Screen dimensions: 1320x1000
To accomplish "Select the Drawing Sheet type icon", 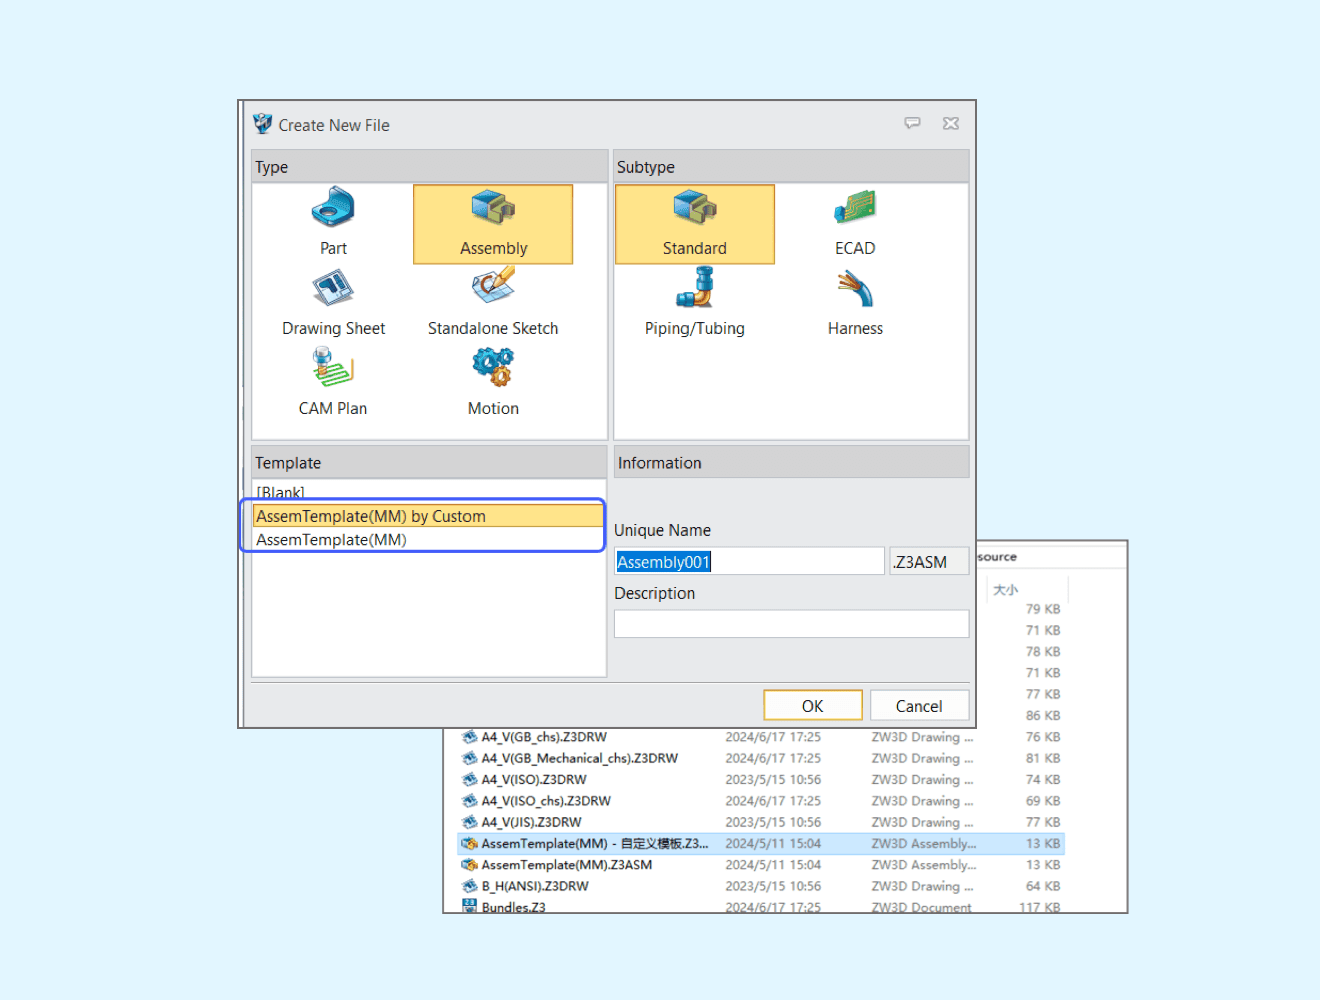I will (333, 289).
